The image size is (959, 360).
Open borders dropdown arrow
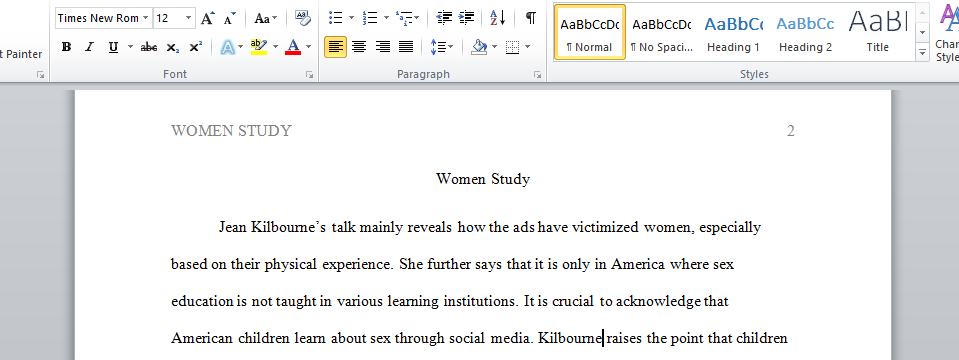pos(527,47)
